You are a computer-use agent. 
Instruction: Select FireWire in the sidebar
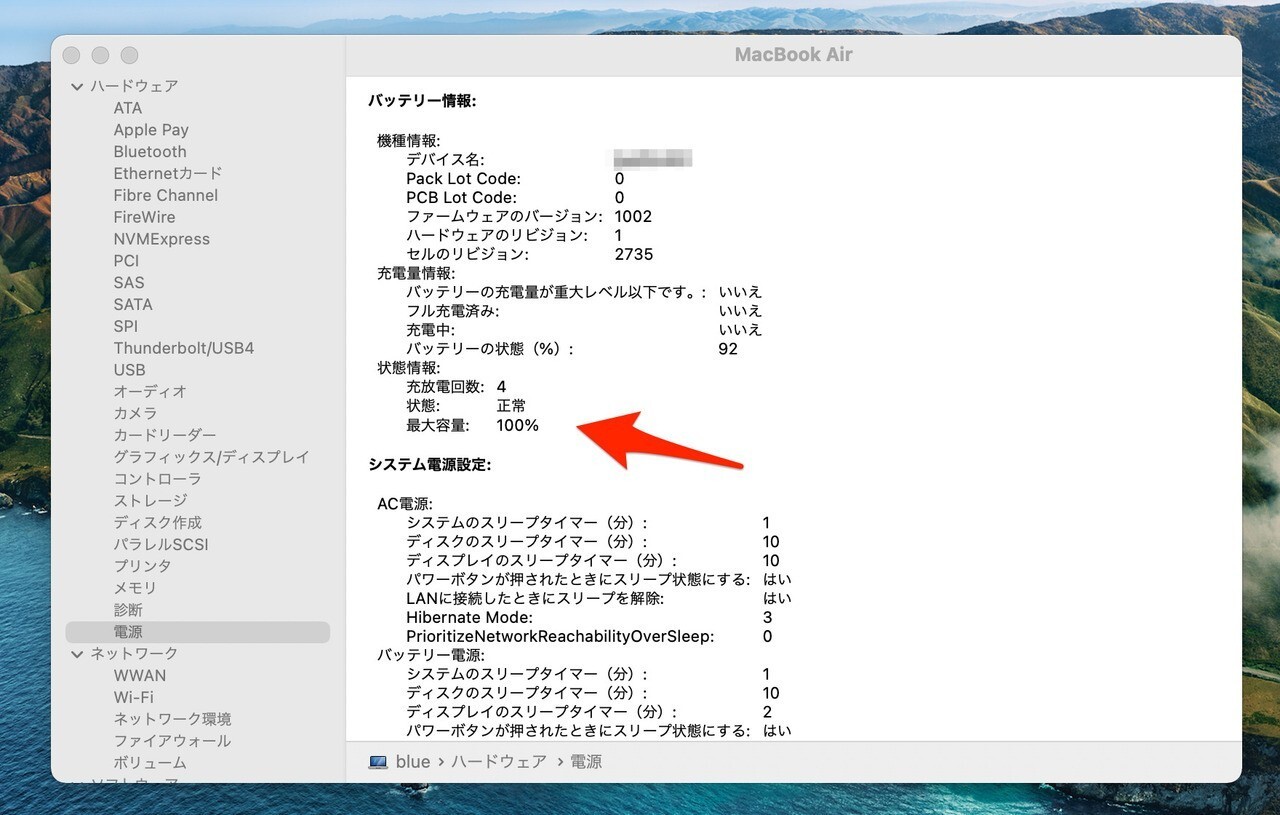pos(144,218)
